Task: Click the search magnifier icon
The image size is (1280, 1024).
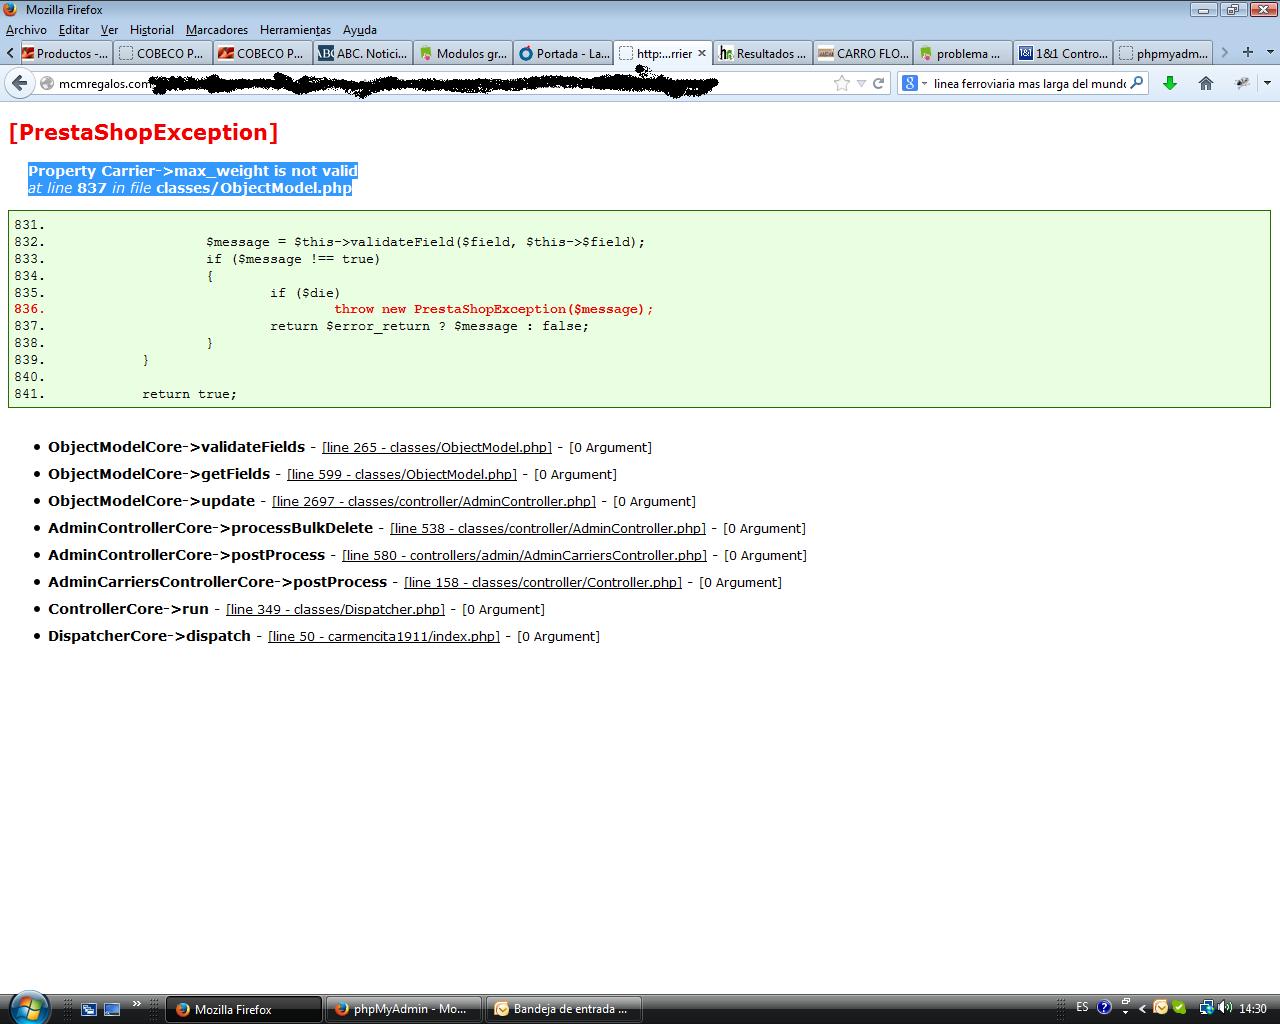Action: click(1136, 83)
